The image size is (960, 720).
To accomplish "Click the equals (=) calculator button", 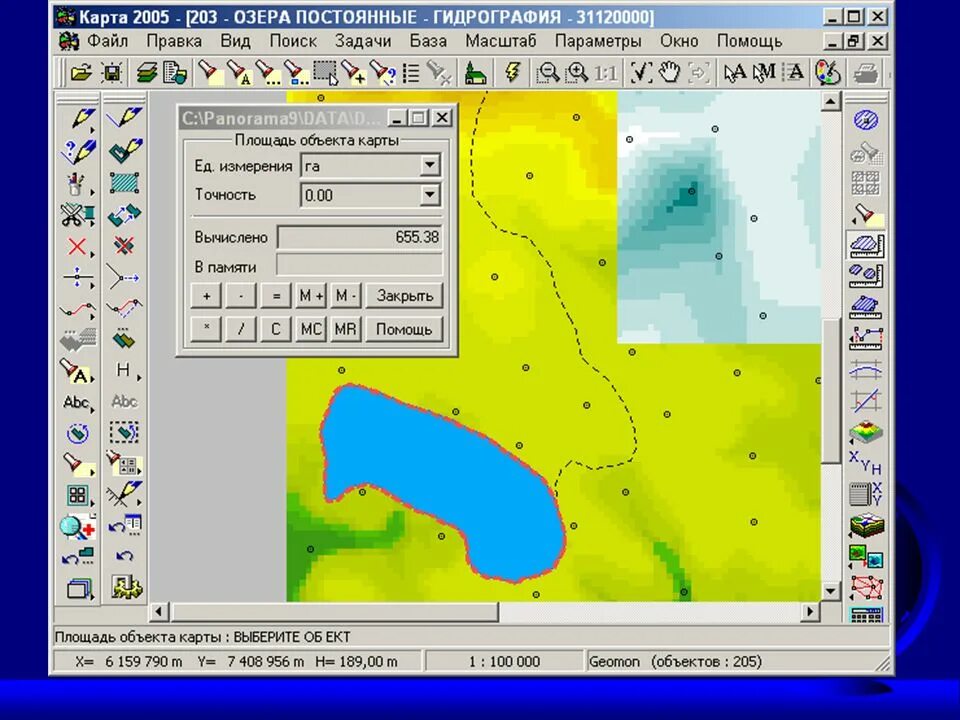I will [276, 296].
